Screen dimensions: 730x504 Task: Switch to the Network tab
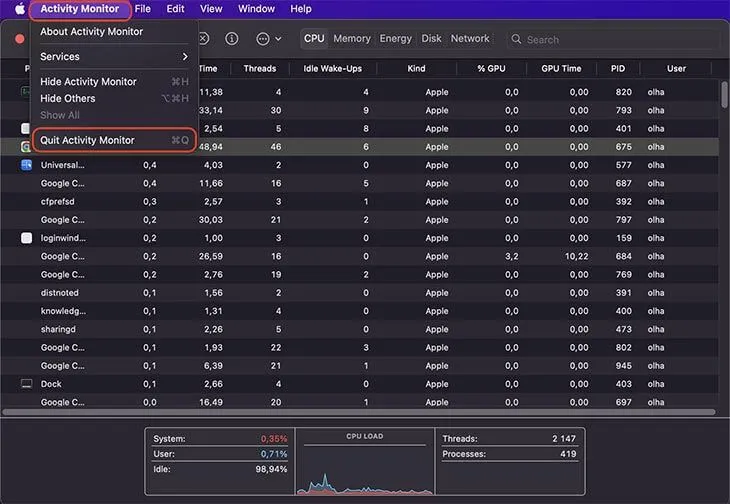coord(470,39)
